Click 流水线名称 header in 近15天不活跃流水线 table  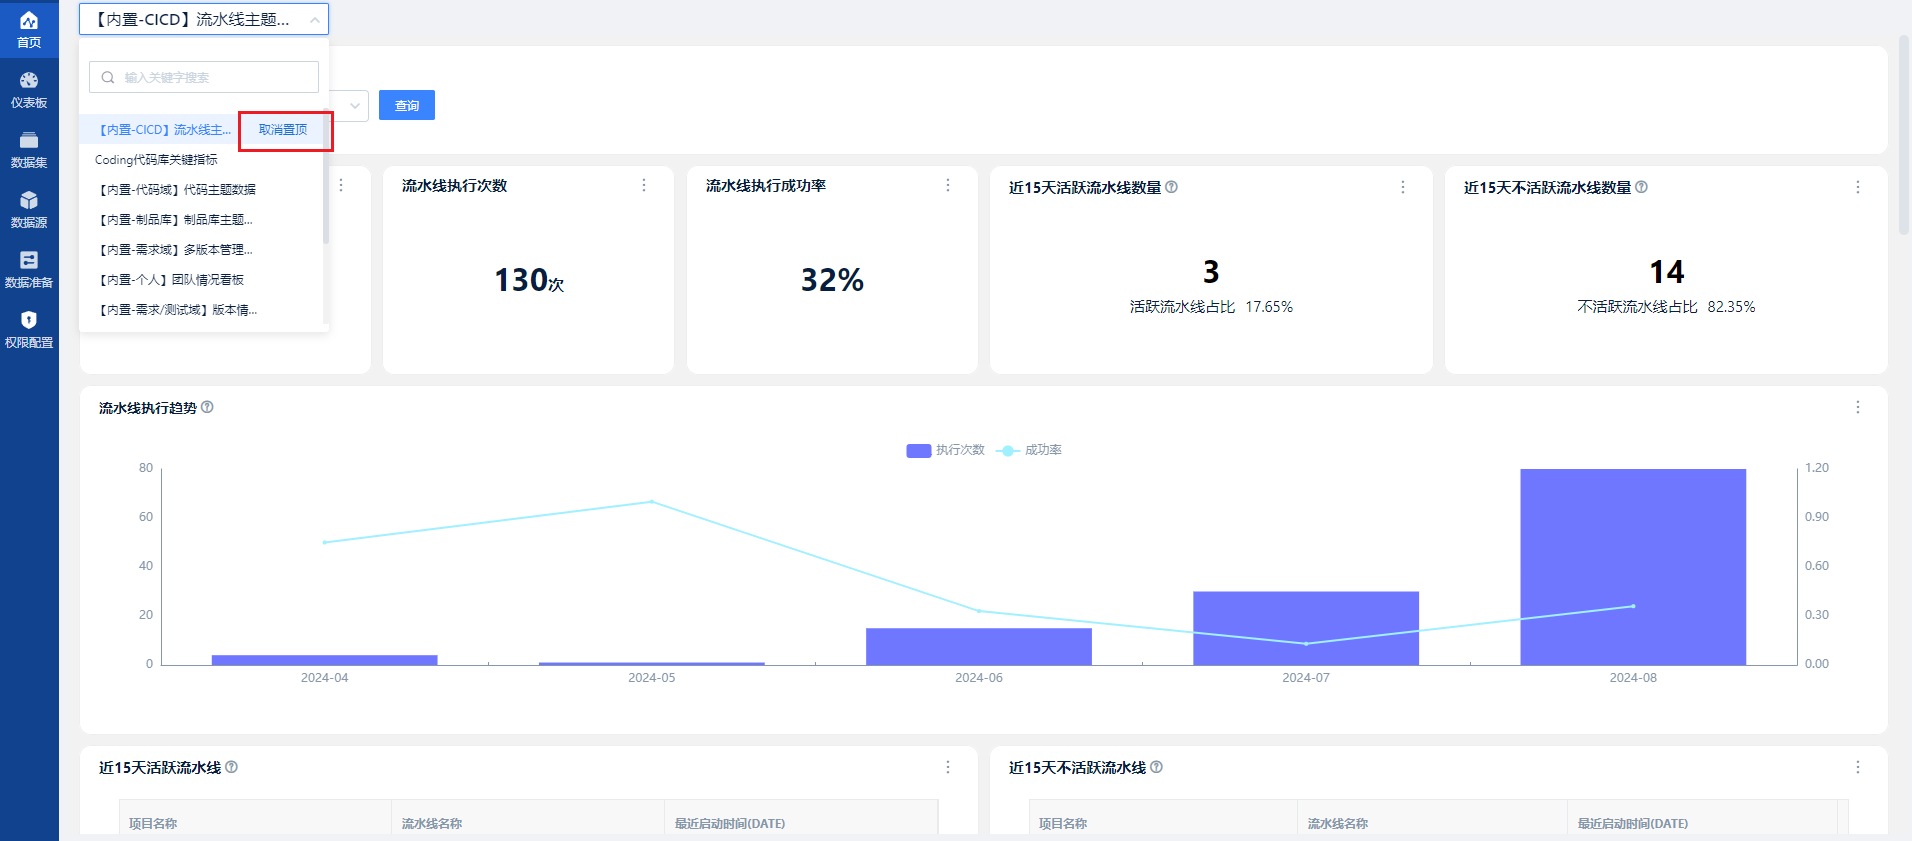pyautogui.click(x=1338, y=824)
